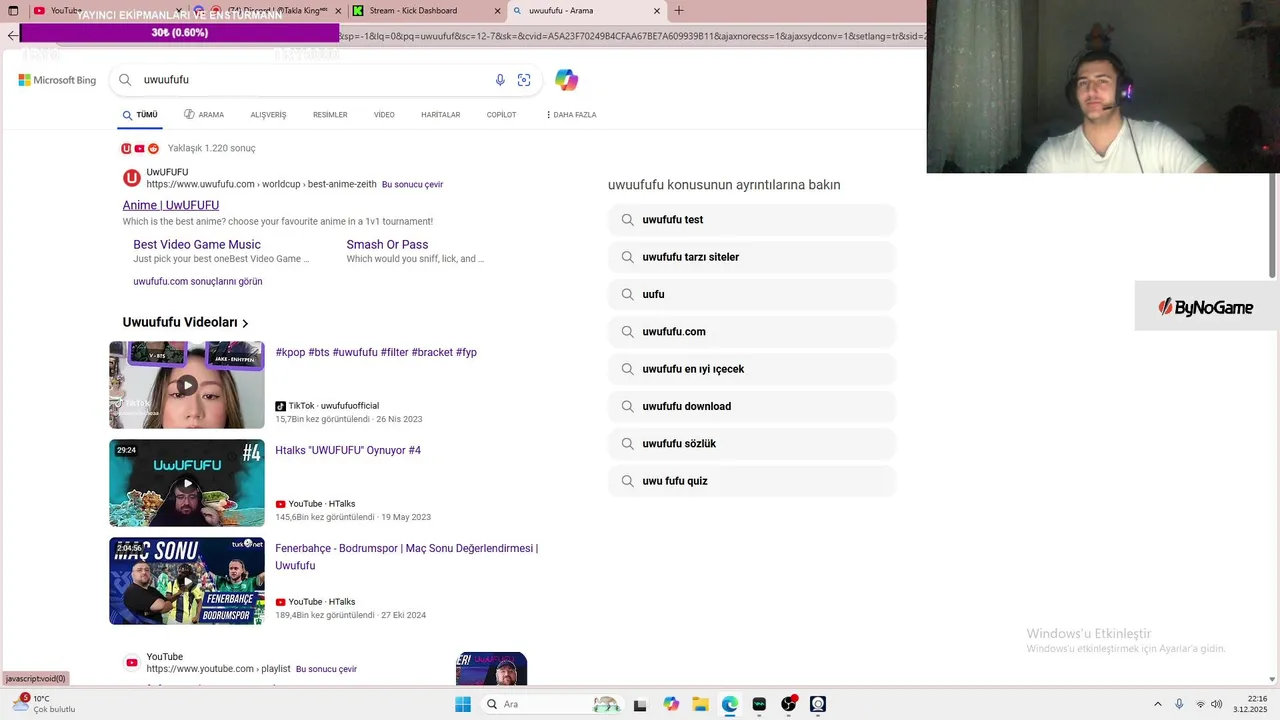Choose suggestion uwufufu en iyi içecek
The image size is (1280, 720).
(x=751, y=369)
